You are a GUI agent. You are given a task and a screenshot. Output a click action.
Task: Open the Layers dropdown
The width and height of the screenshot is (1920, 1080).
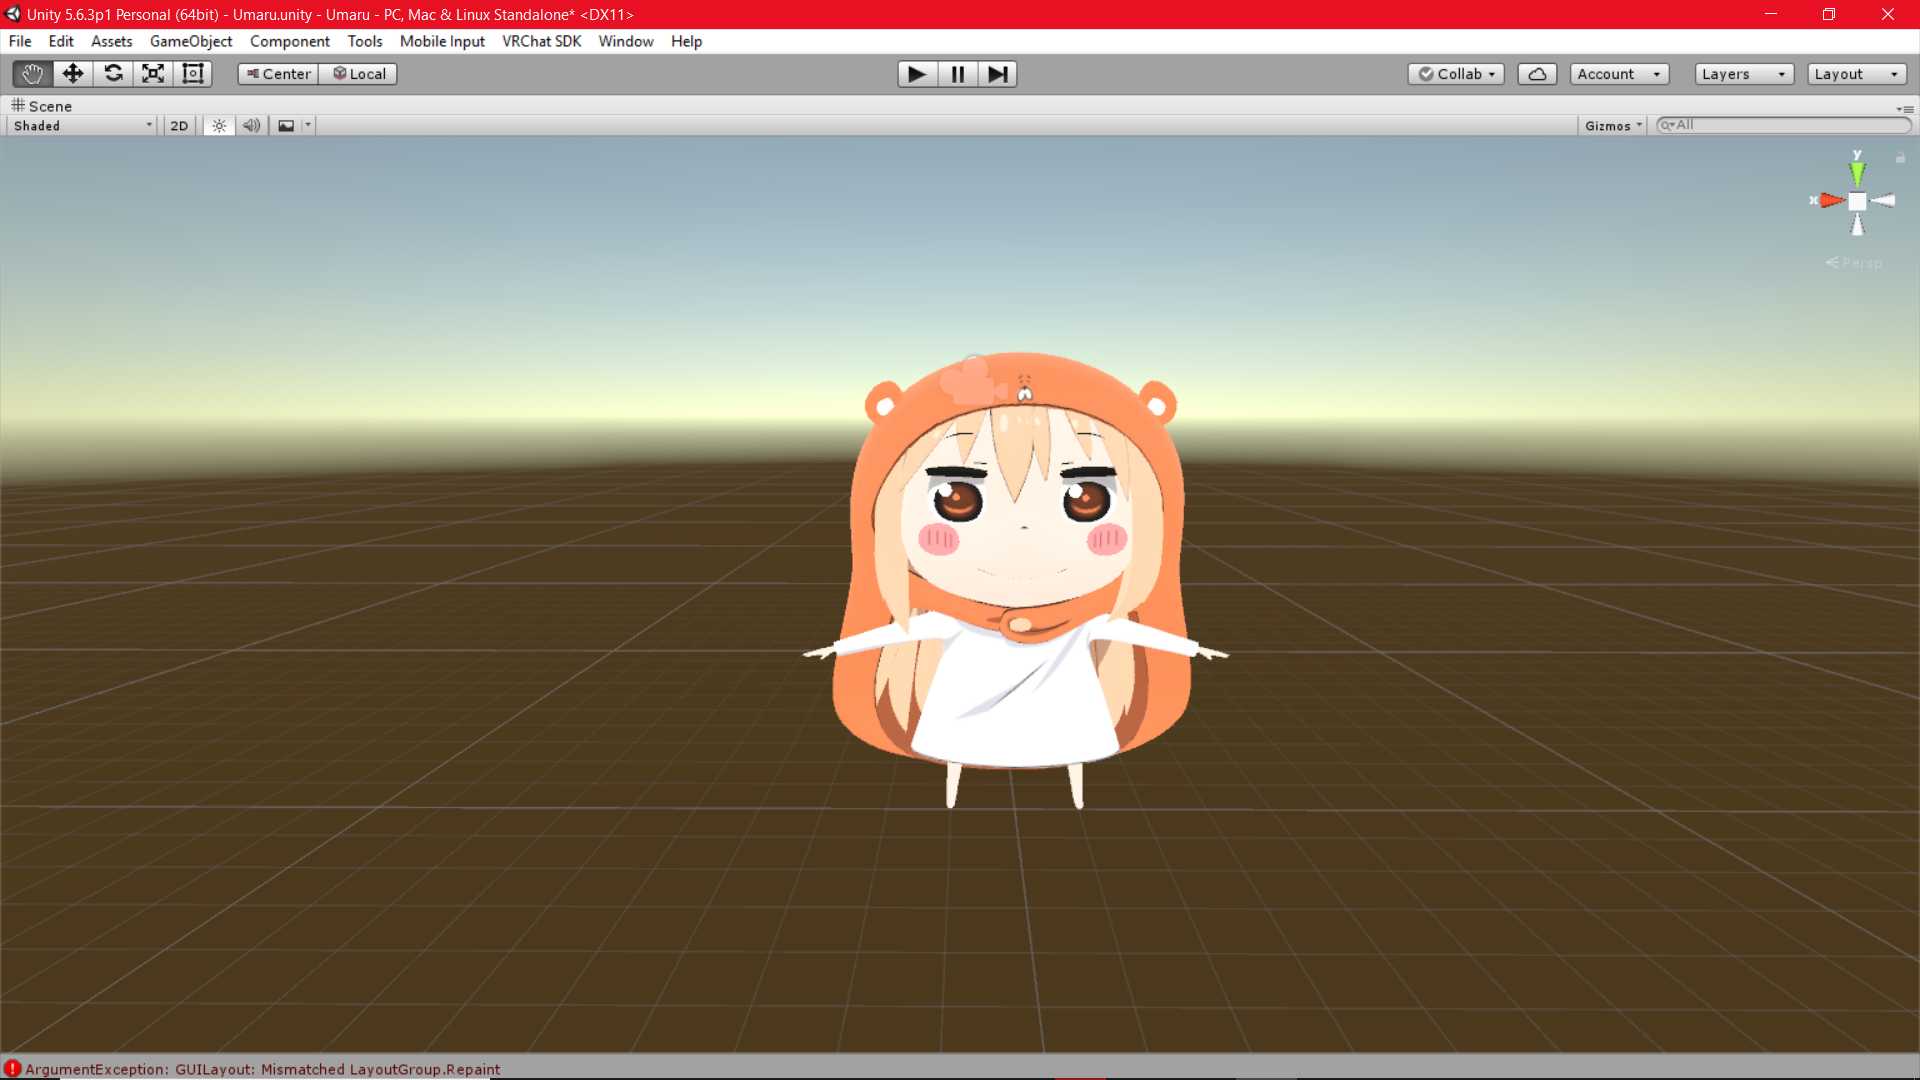tap(1743, 74)
